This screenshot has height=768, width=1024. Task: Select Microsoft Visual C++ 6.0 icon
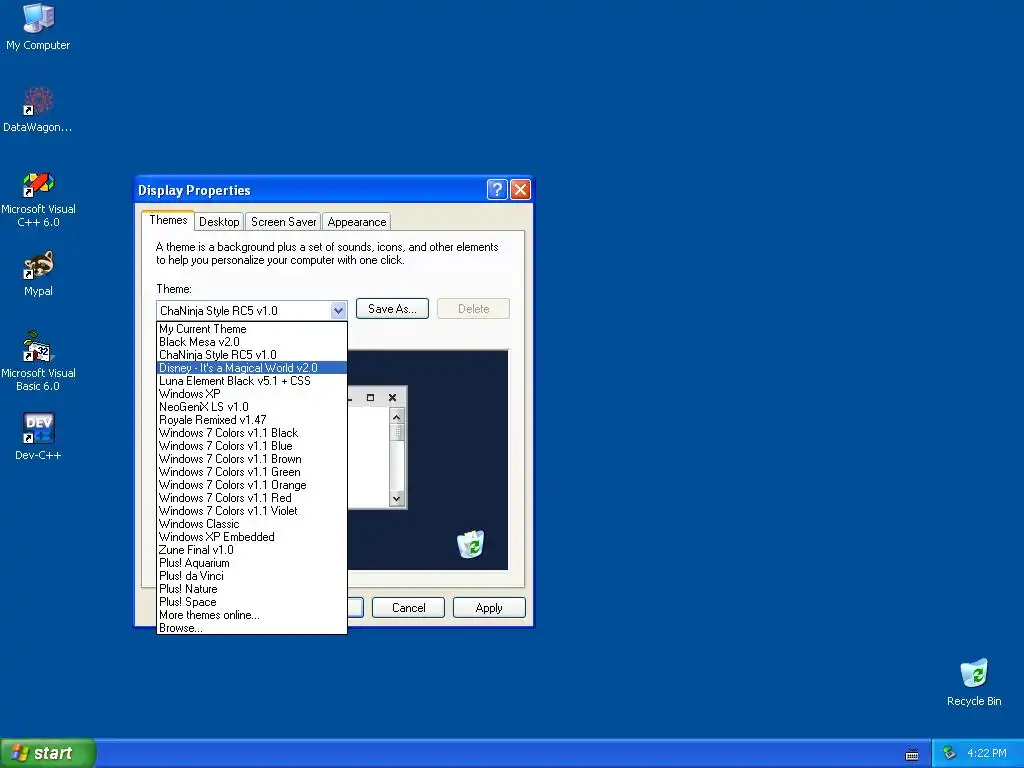click(x=38, y=199)
